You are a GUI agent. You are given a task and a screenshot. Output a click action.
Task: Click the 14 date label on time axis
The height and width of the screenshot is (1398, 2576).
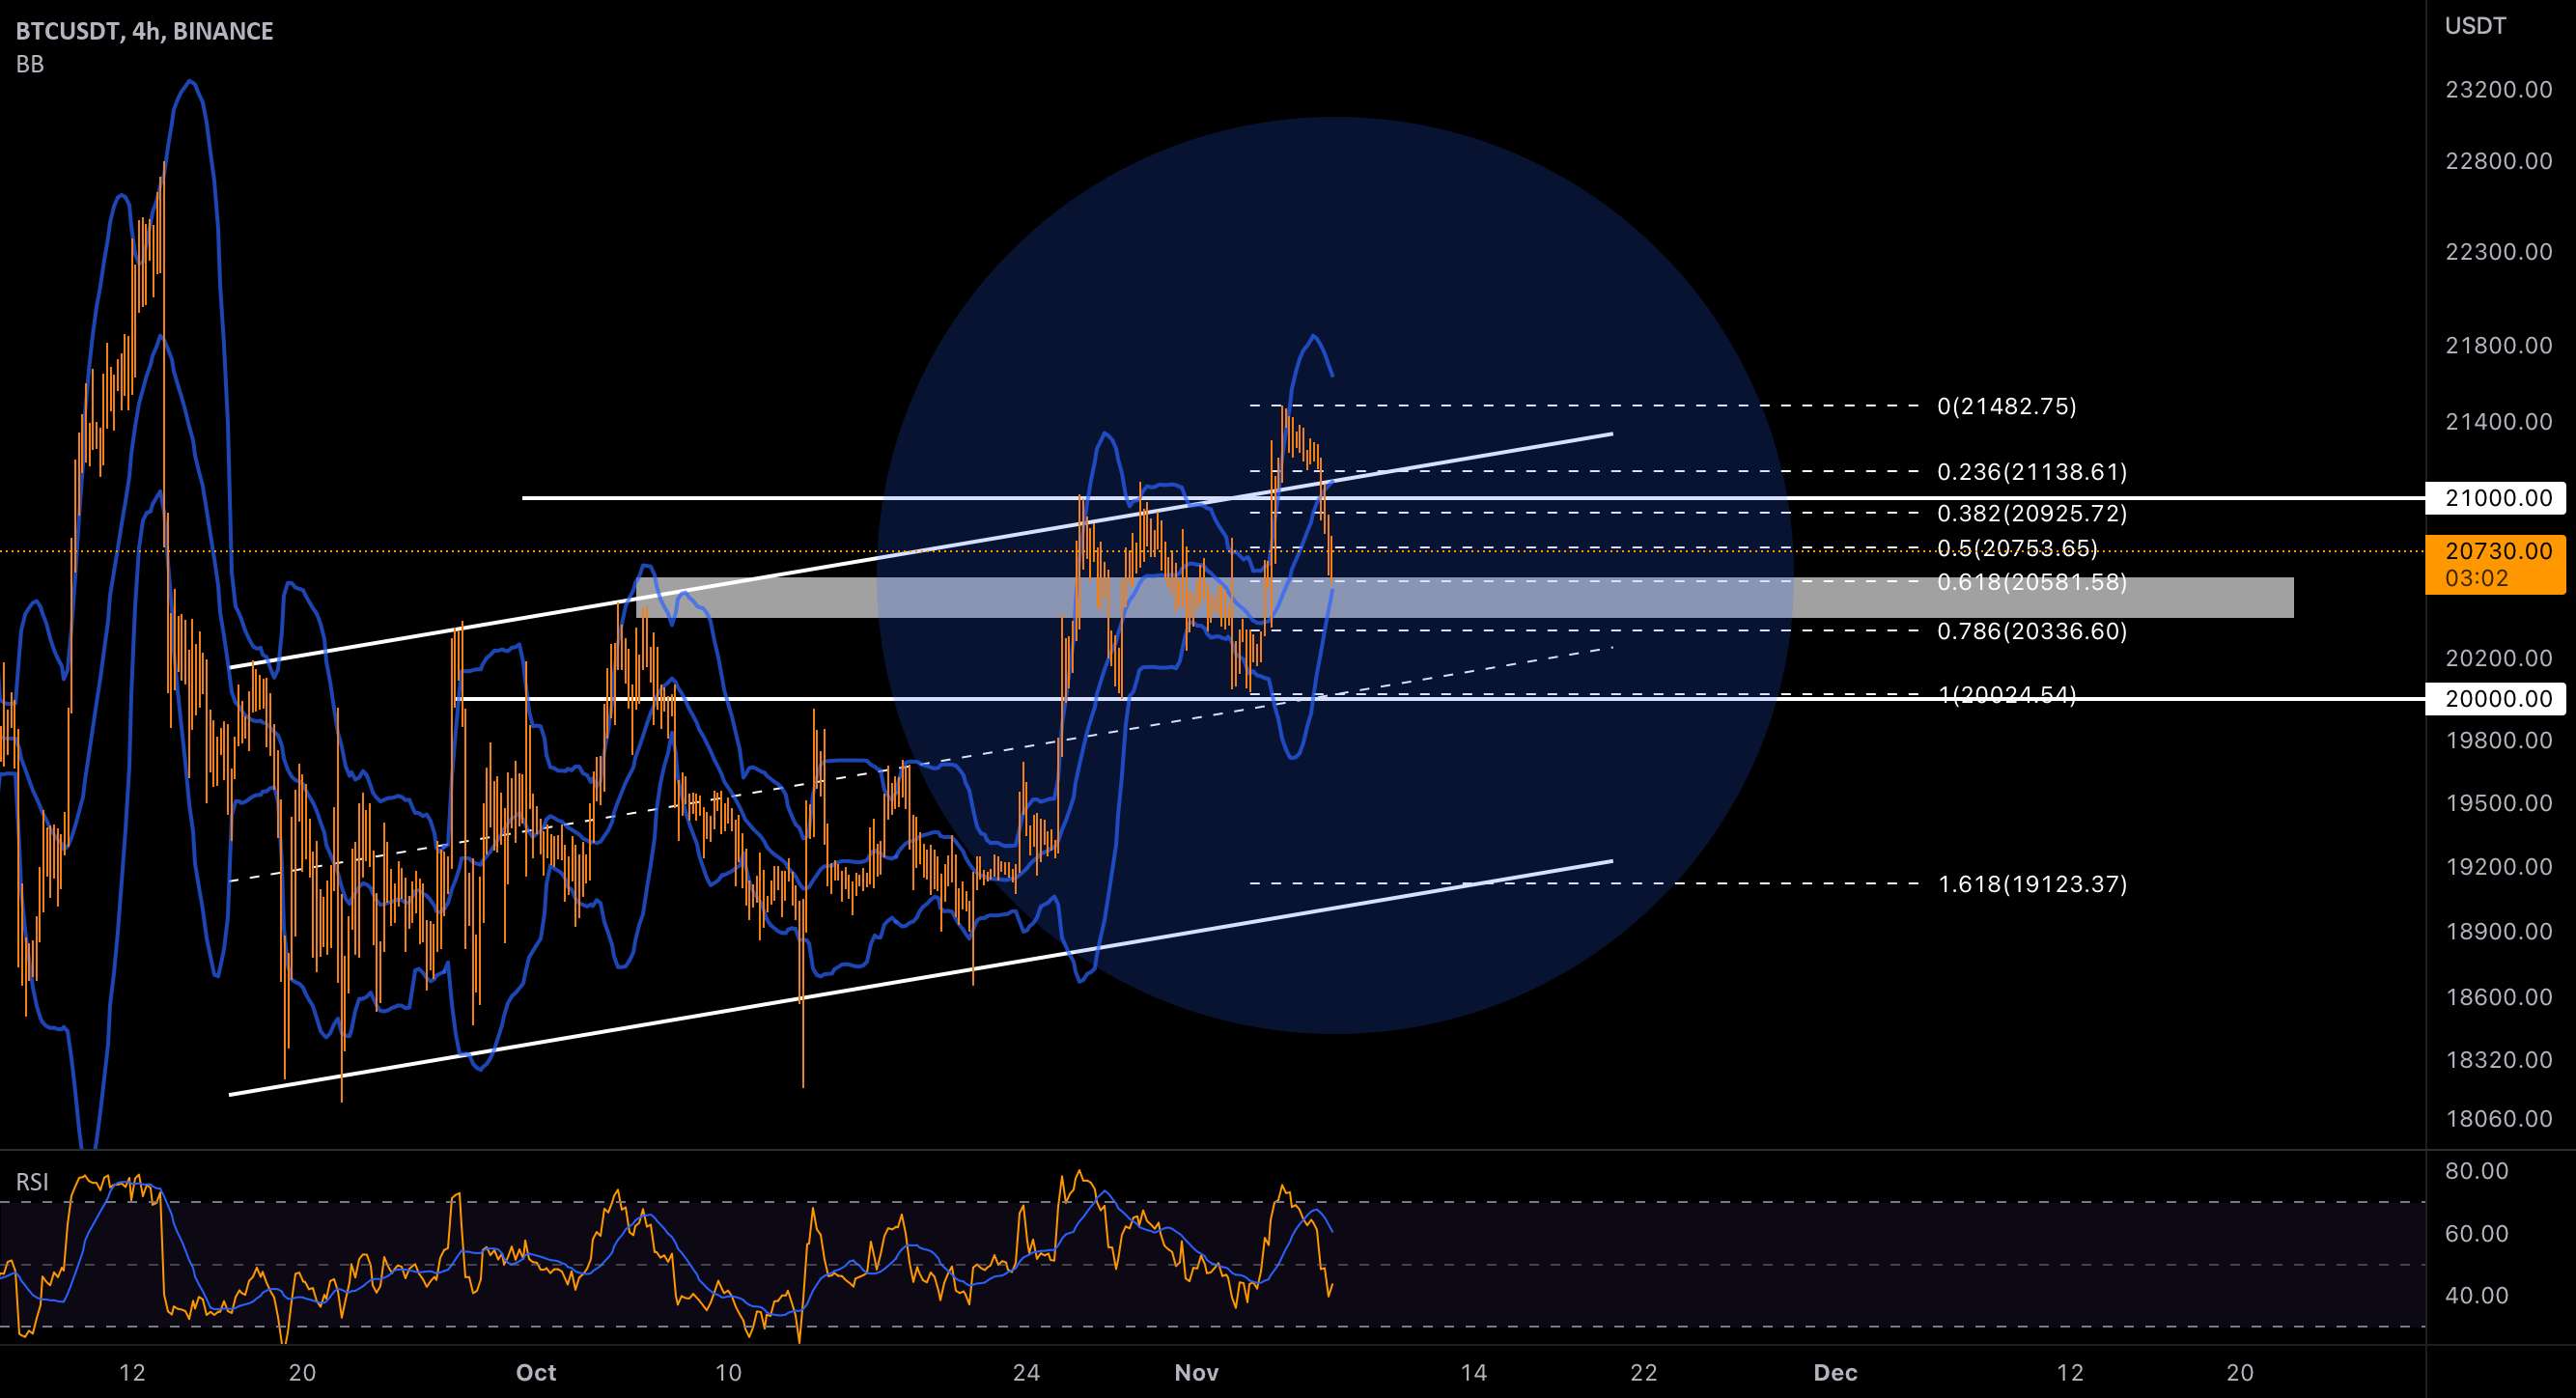tap(1473, 1372)
